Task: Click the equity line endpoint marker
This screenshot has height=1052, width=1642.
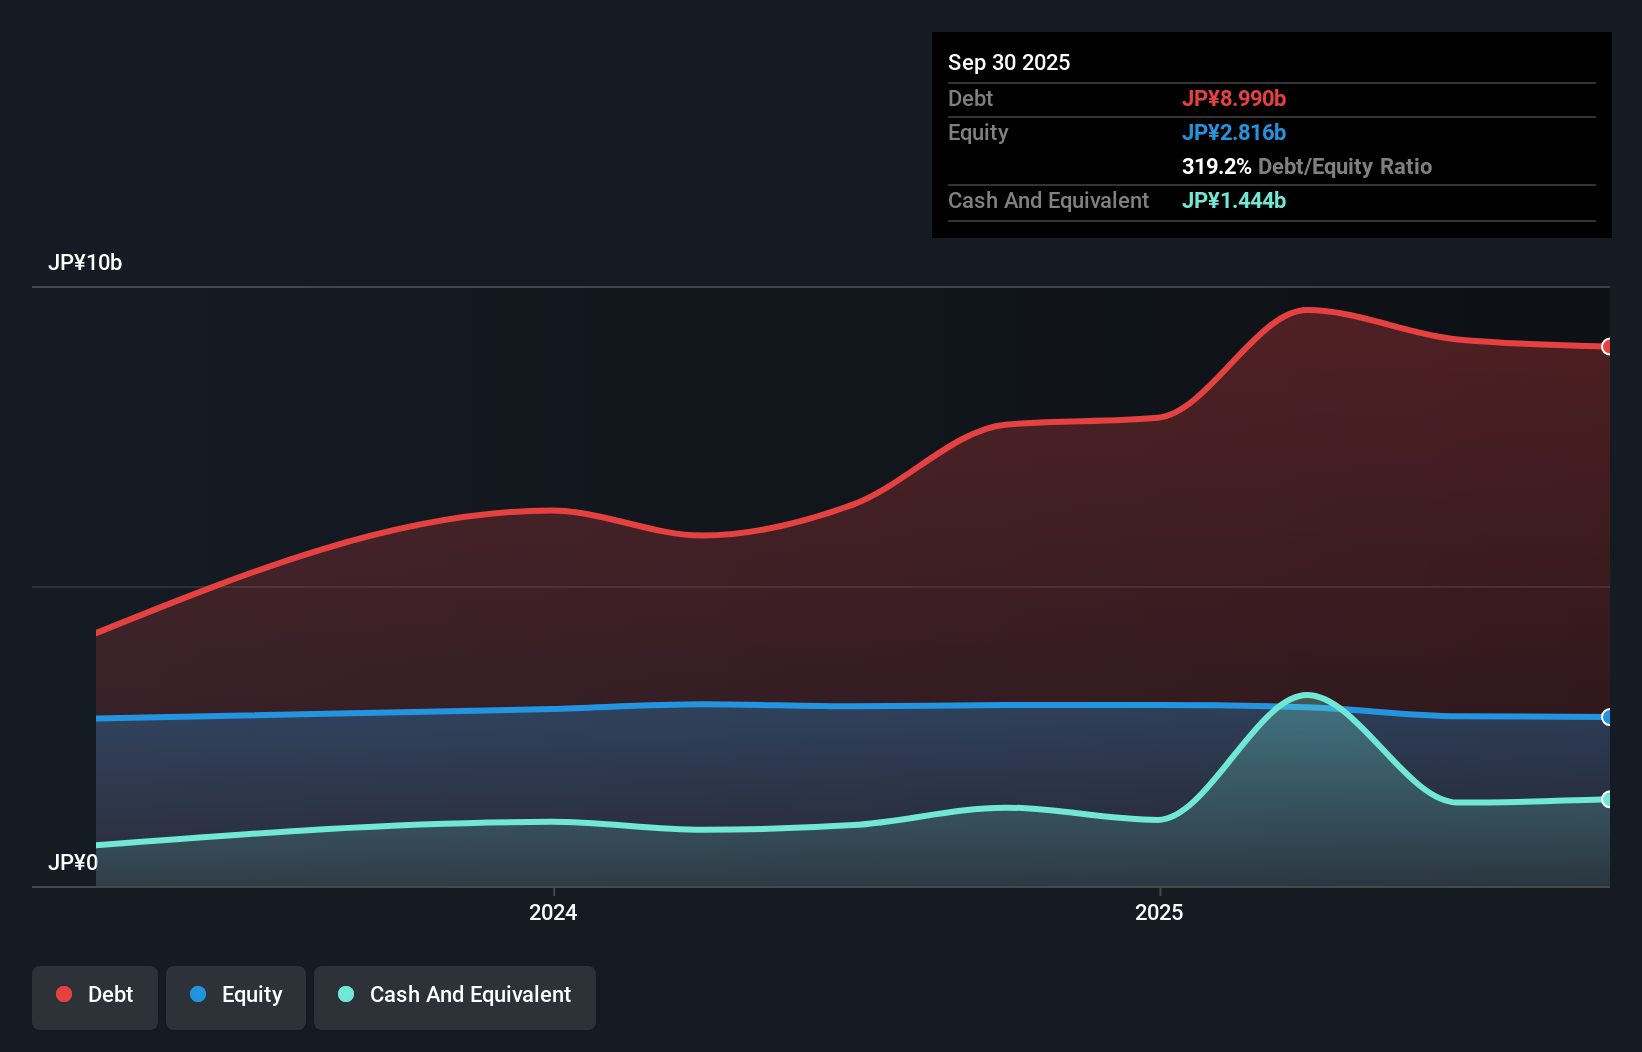Action: (x=1608, y=717)
